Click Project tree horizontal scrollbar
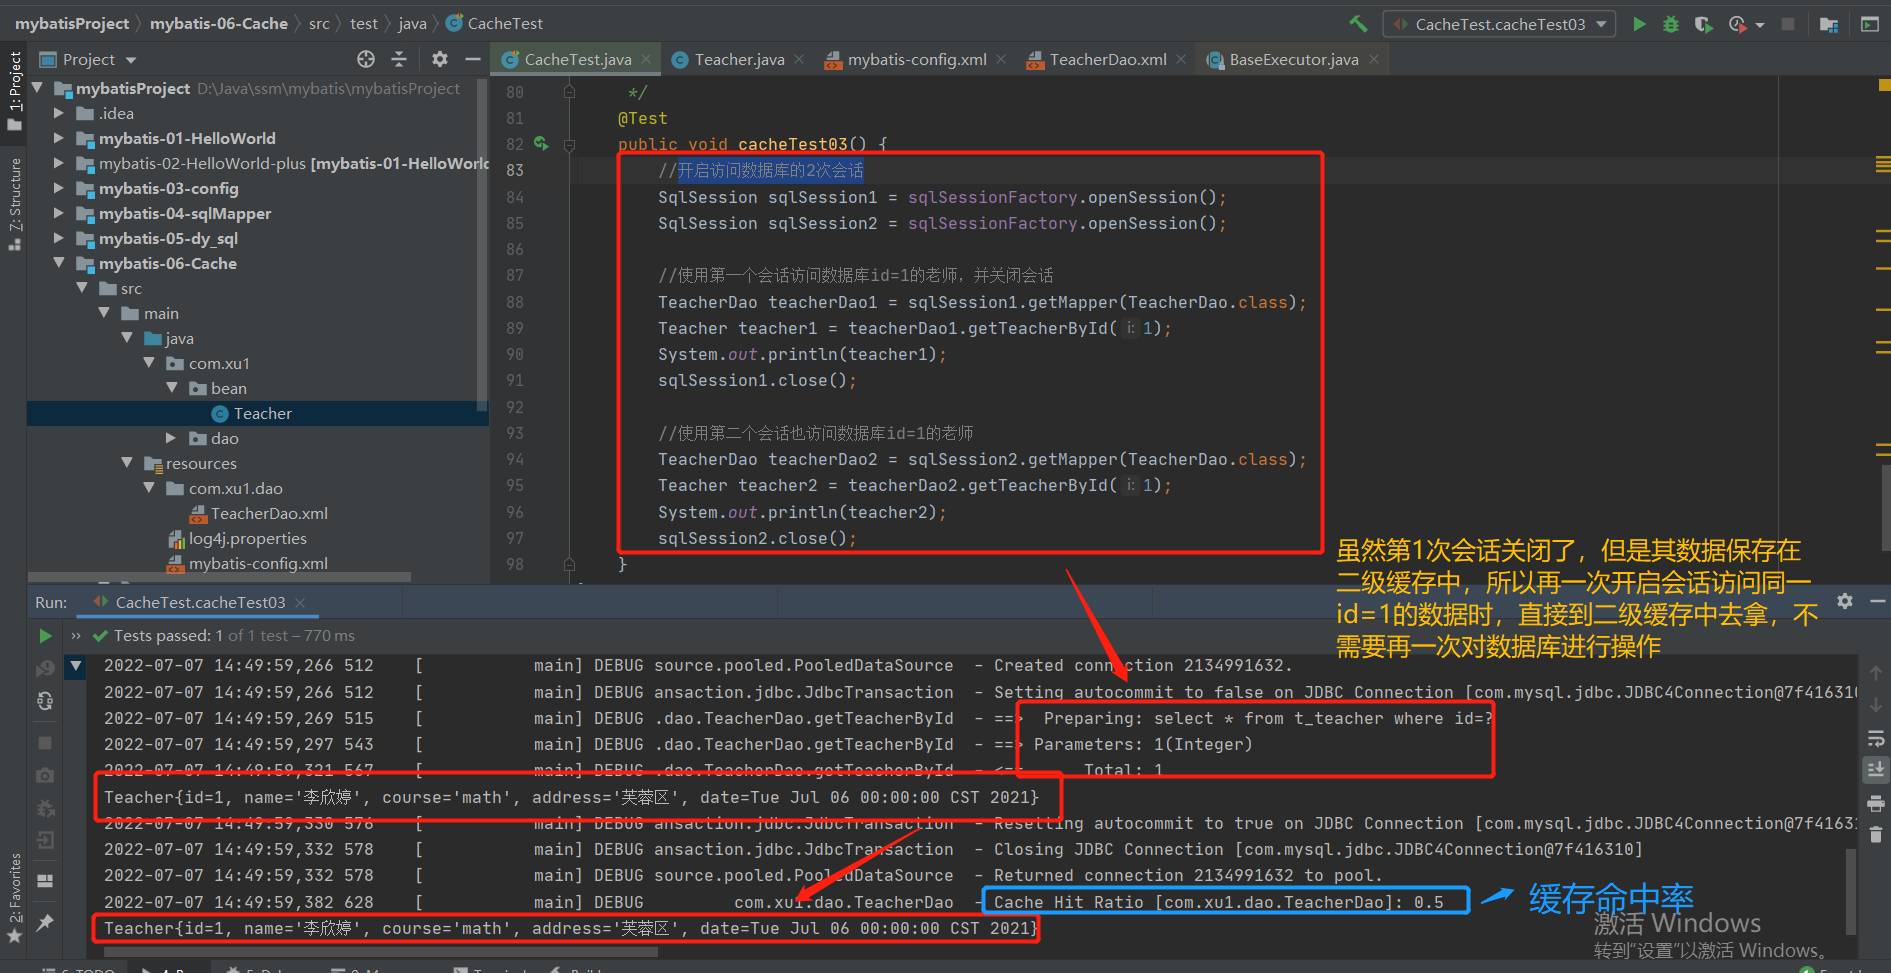The width and height of the screenshot is (1891, 973). click(219, 577)
